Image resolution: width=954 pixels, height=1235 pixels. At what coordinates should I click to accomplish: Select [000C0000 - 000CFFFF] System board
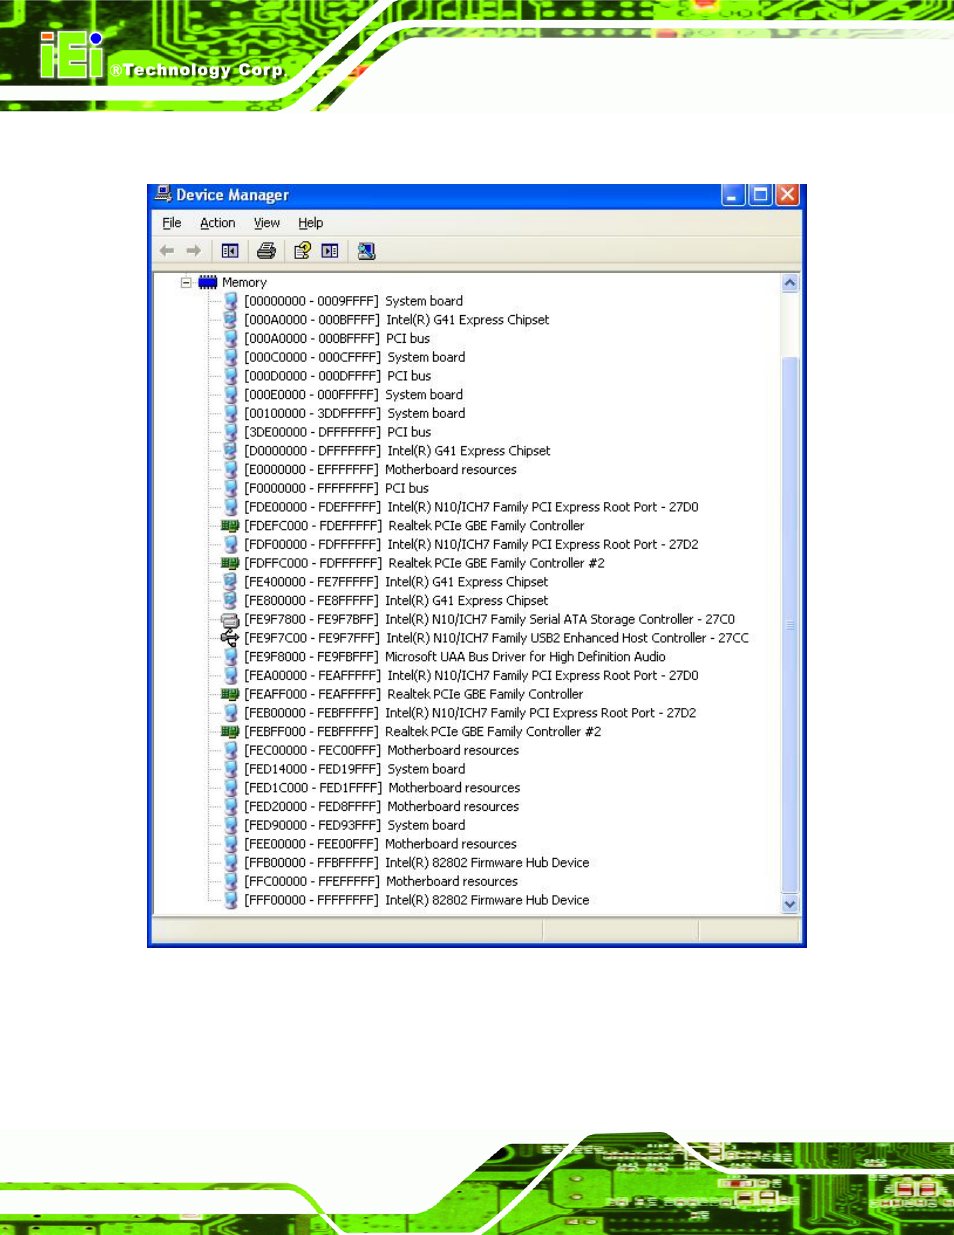point(355,357)
